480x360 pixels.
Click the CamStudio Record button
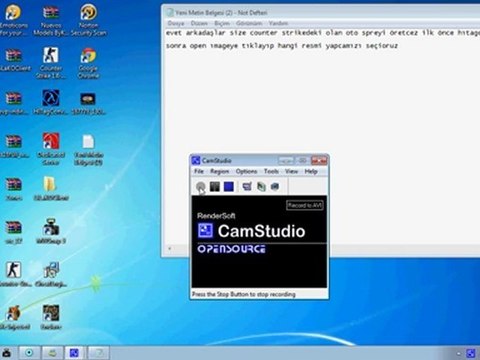coord(200,187)
